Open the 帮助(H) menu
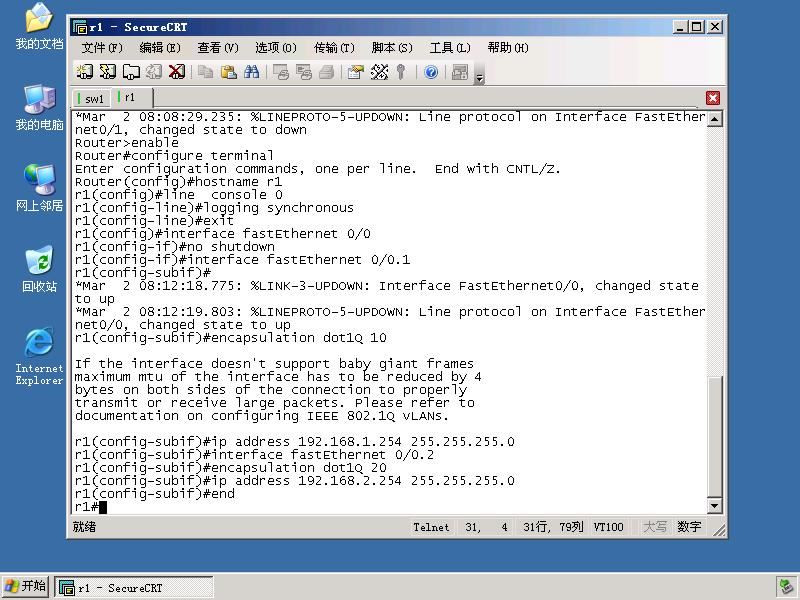Viewport: 800px width, 600px height. click(x=508, y=48)
